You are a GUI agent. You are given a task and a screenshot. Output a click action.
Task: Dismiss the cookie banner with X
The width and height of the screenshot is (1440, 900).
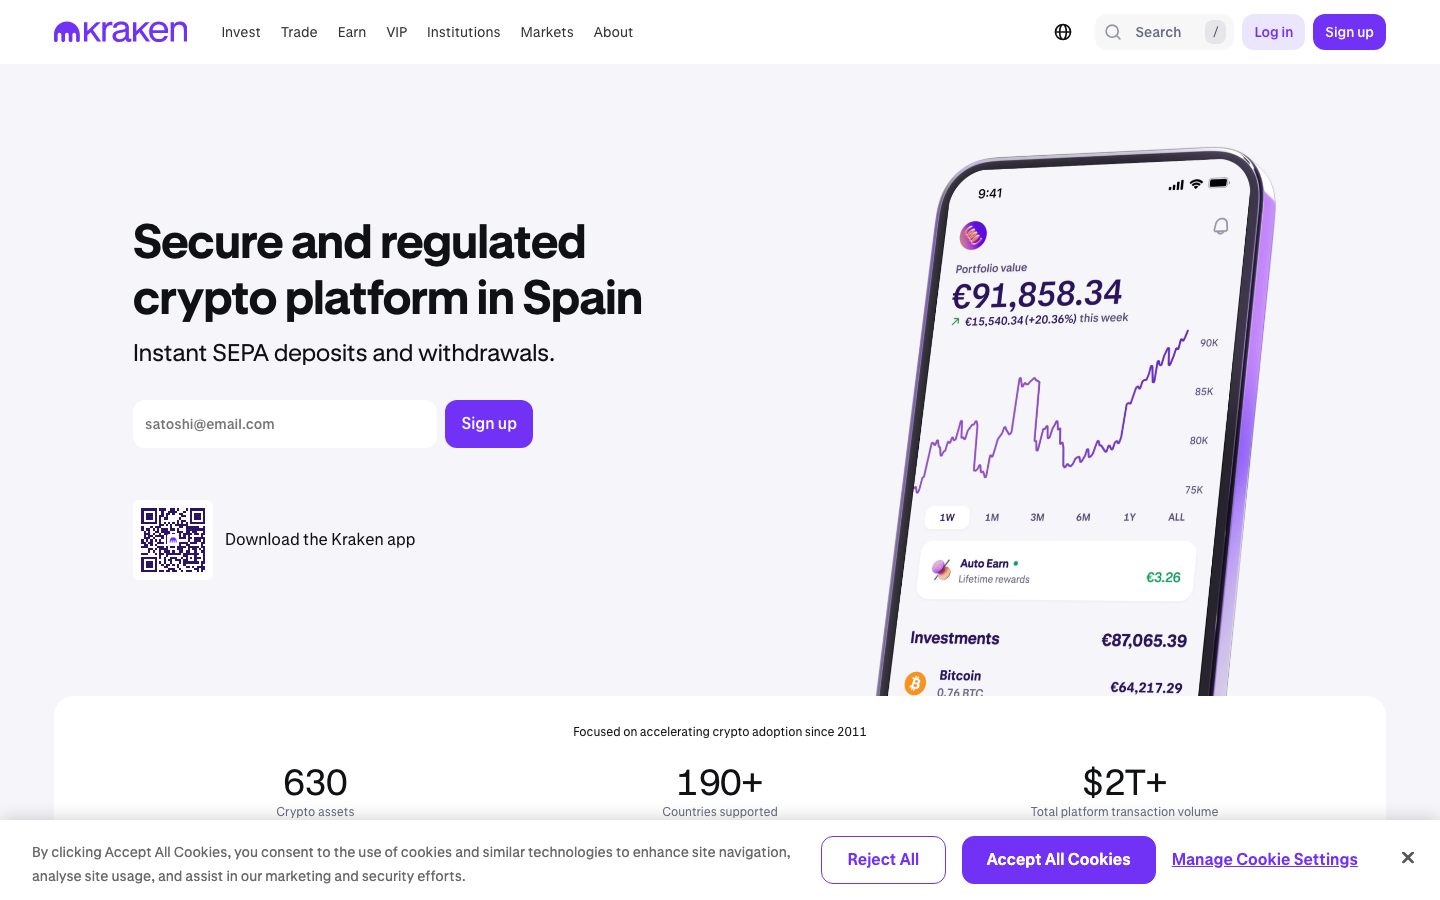[1408, 857]
